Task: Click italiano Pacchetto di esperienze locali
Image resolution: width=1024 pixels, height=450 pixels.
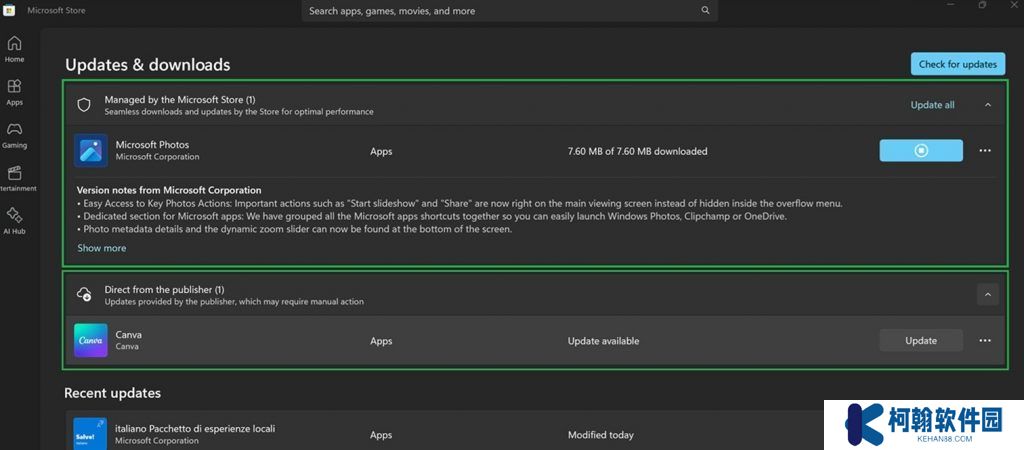Action: pos(195,428)
